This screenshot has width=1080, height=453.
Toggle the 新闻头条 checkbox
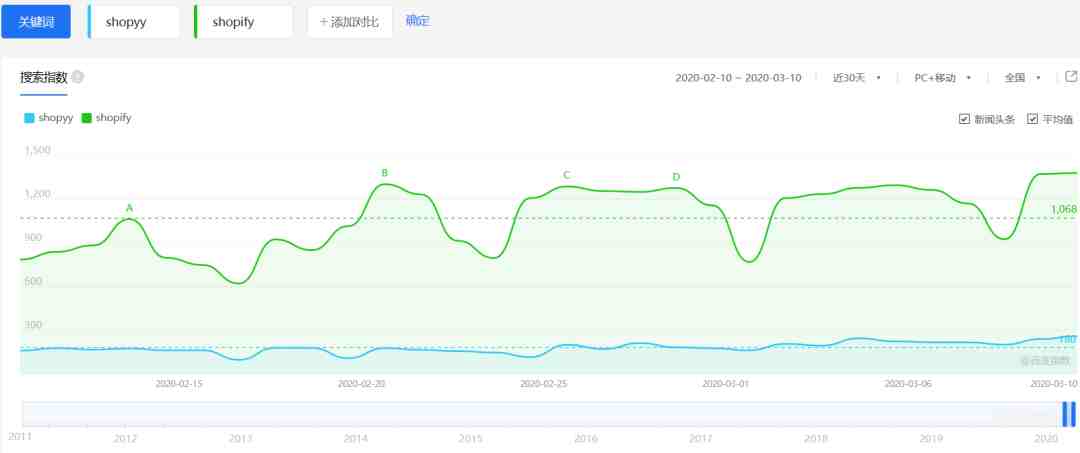coord(964,119)
